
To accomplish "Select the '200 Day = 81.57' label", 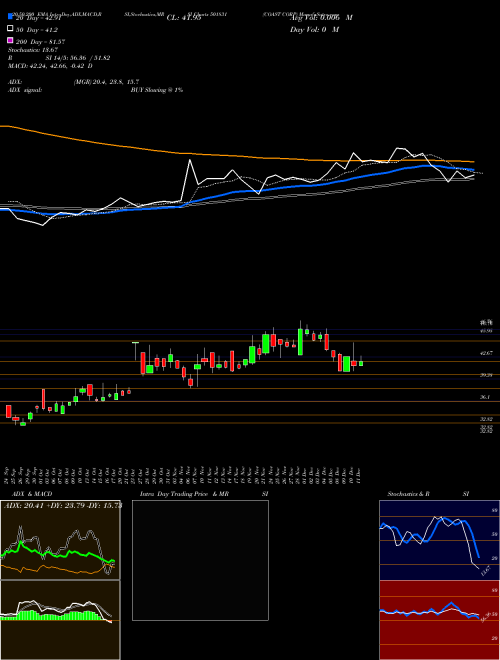I will coord(40,42).
